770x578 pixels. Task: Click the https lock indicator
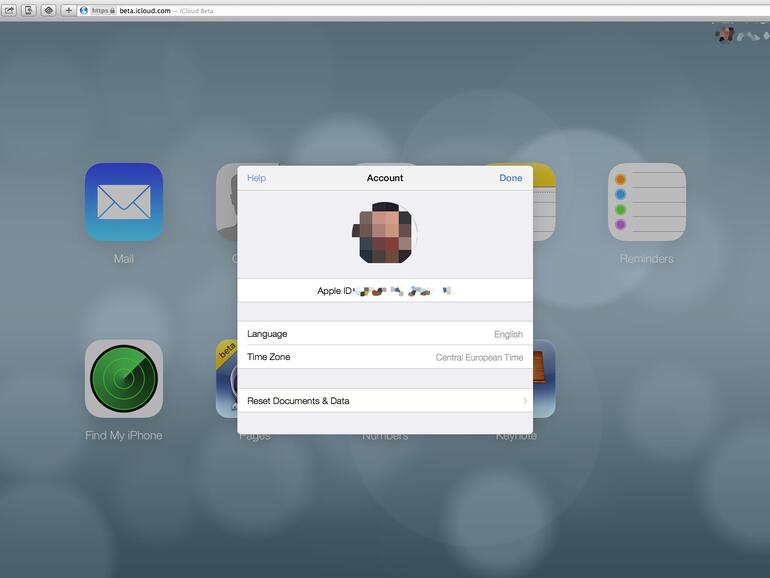coord(103,10)
